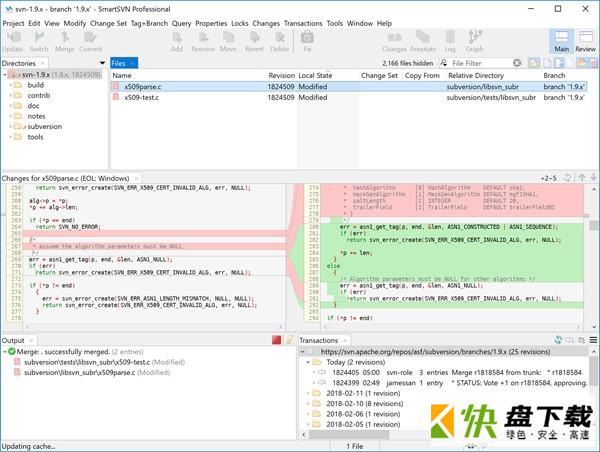Screen dimensions: 600x452
Task: Open the file filter options dropdown icon
Action: 443,63
